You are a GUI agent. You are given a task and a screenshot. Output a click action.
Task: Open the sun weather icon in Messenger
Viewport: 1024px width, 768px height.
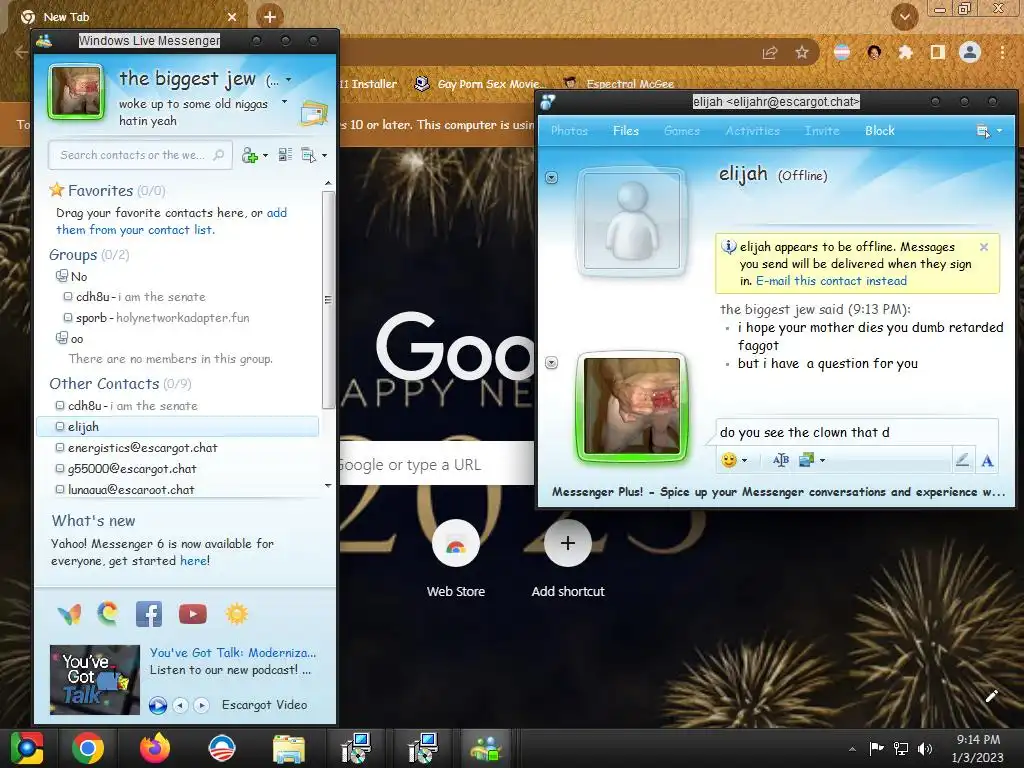pyautogui.click(x=237, y=614)
